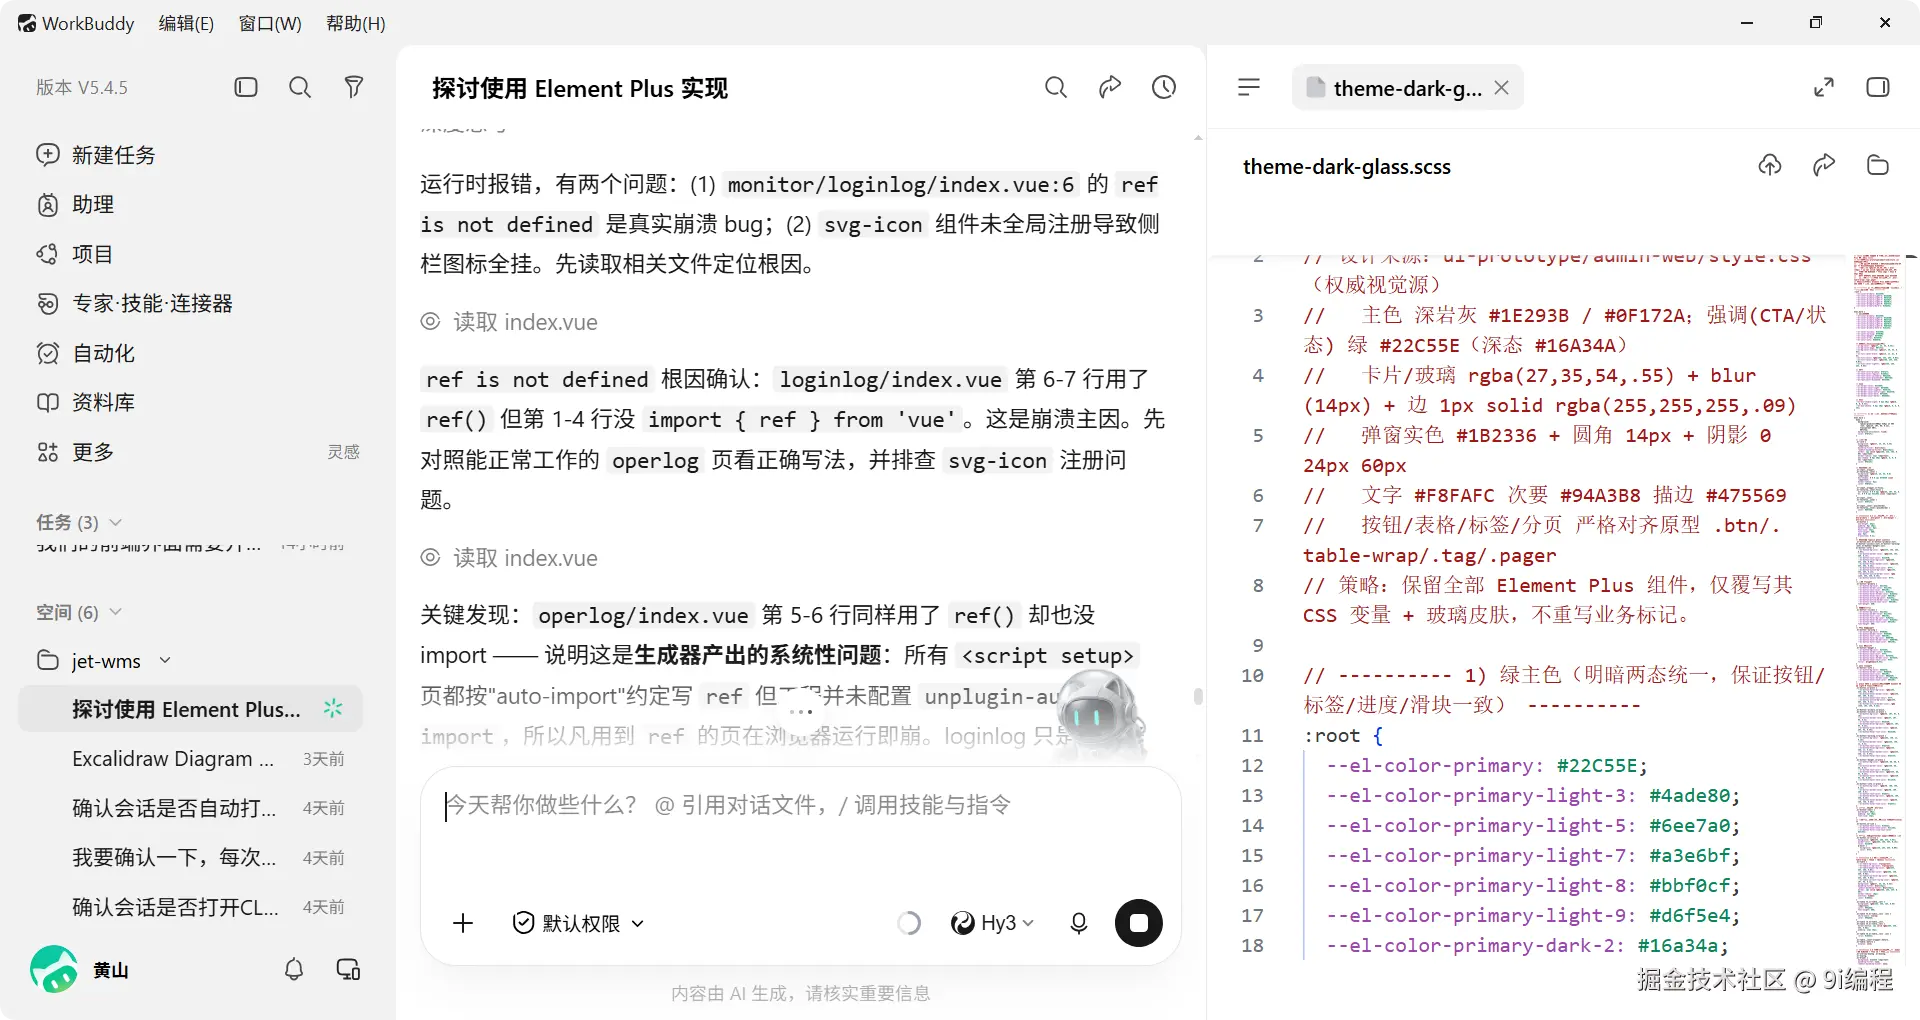
Task: Close the theme-dark-g... tab
Action: pyautogui.click(x=1502, y=88)
